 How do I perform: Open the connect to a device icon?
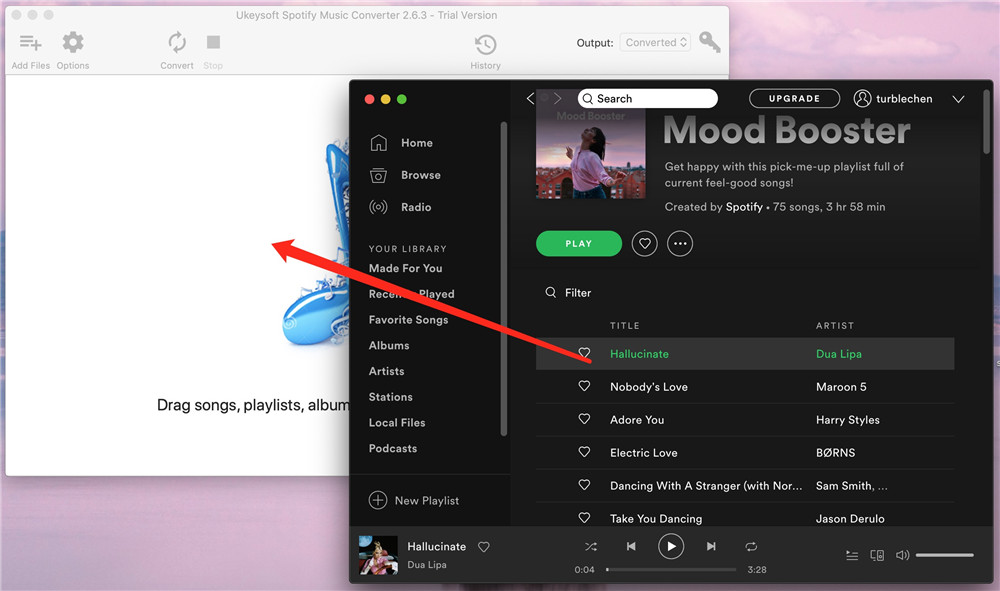click(x=878, y=555)
